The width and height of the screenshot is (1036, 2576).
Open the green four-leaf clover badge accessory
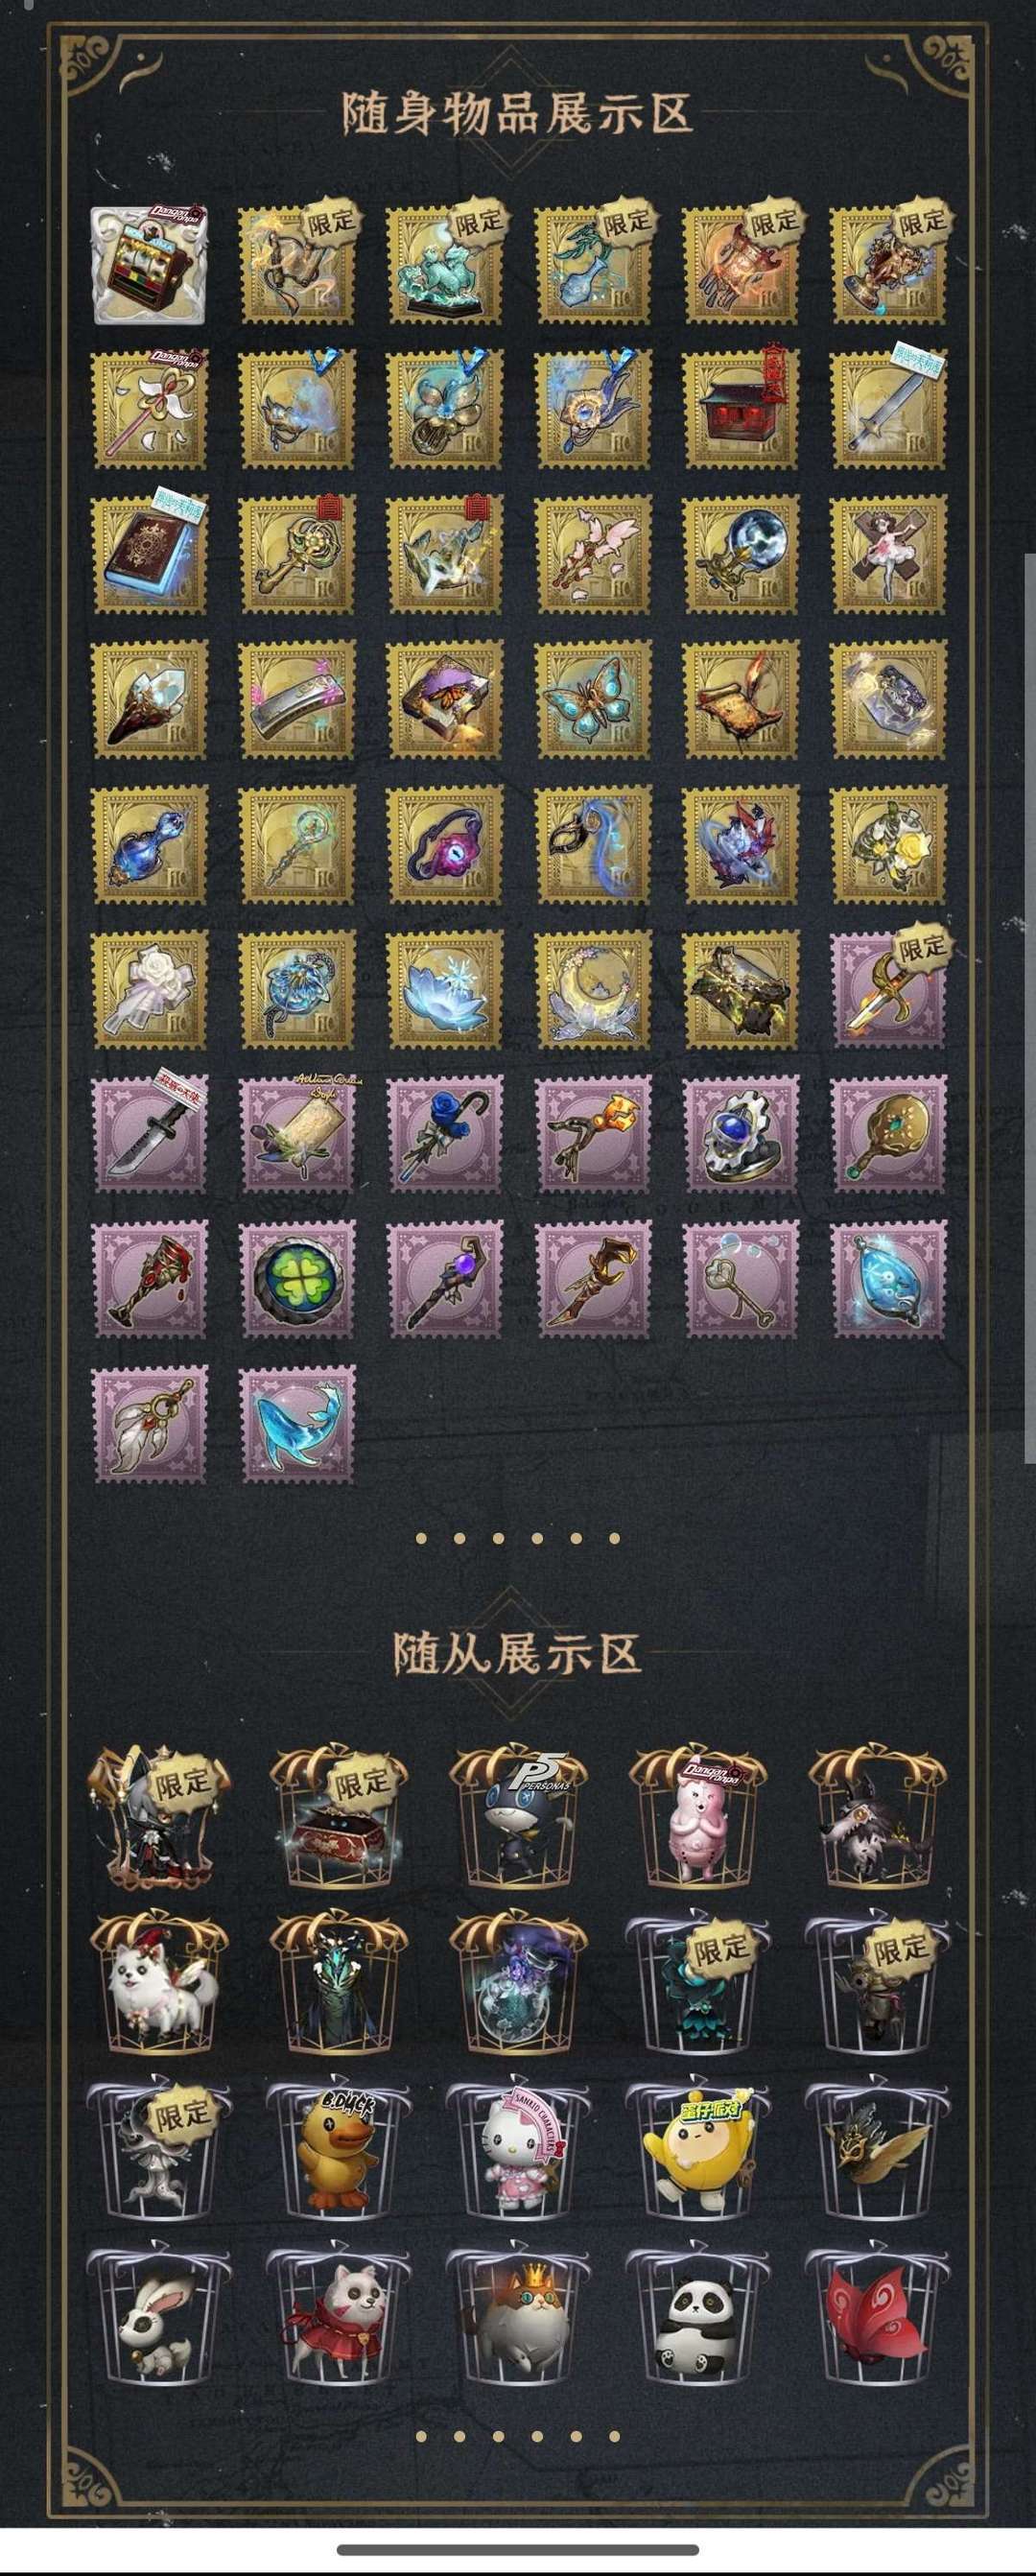(x=297, y=1279)
